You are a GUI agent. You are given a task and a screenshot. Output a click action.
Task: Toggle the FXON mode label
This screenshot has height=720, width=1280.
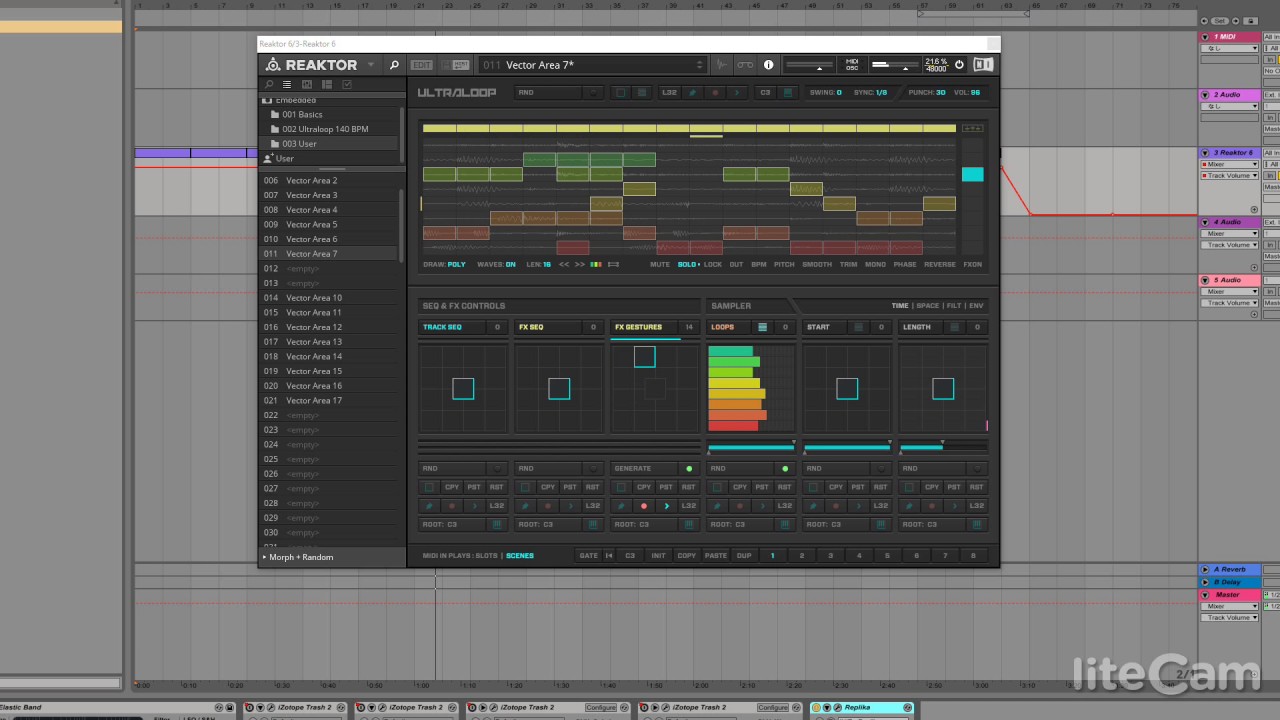click(972, 265)
